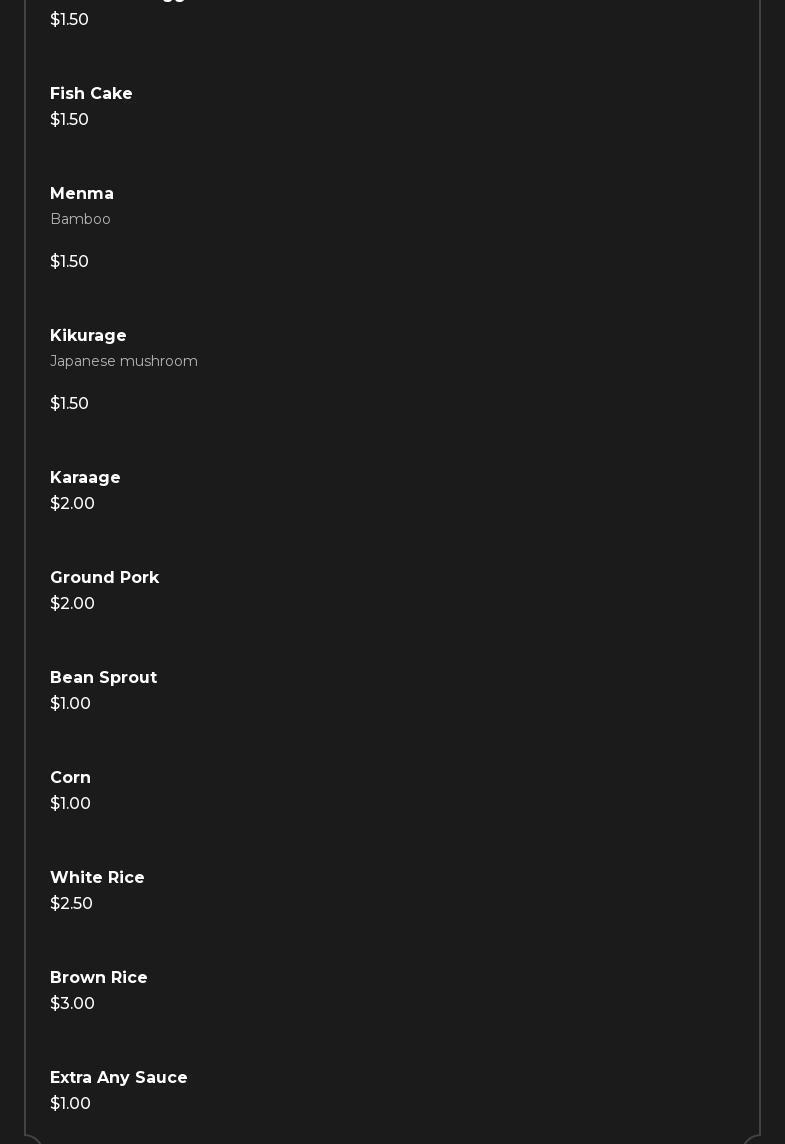Image resolution: width=785 pixels, height=1144 pixels.
Task: Click the Menma item title
Action: point(82,194)
